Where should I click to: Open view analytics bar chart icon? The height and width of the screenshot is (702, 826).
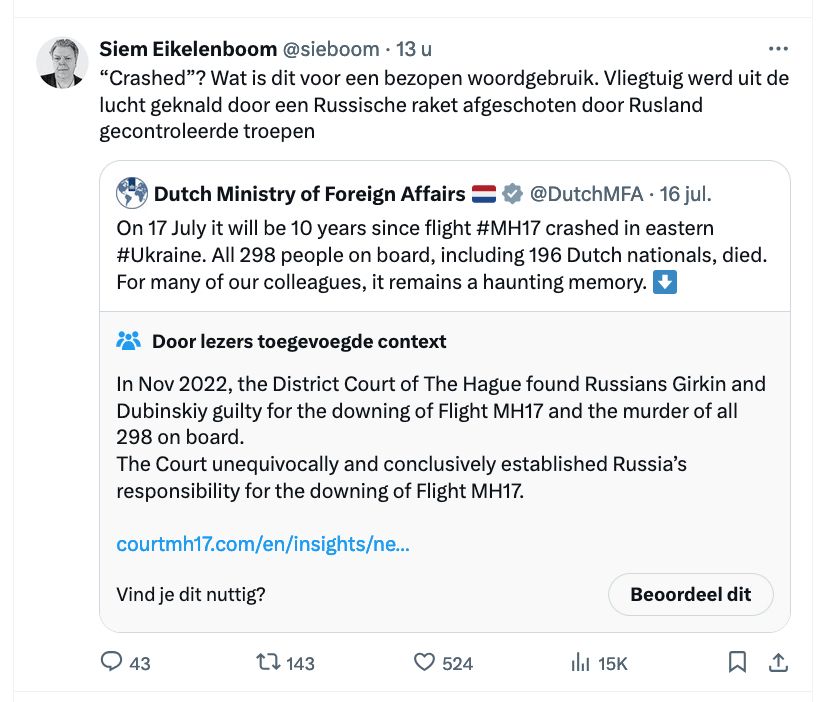(580, 662)
